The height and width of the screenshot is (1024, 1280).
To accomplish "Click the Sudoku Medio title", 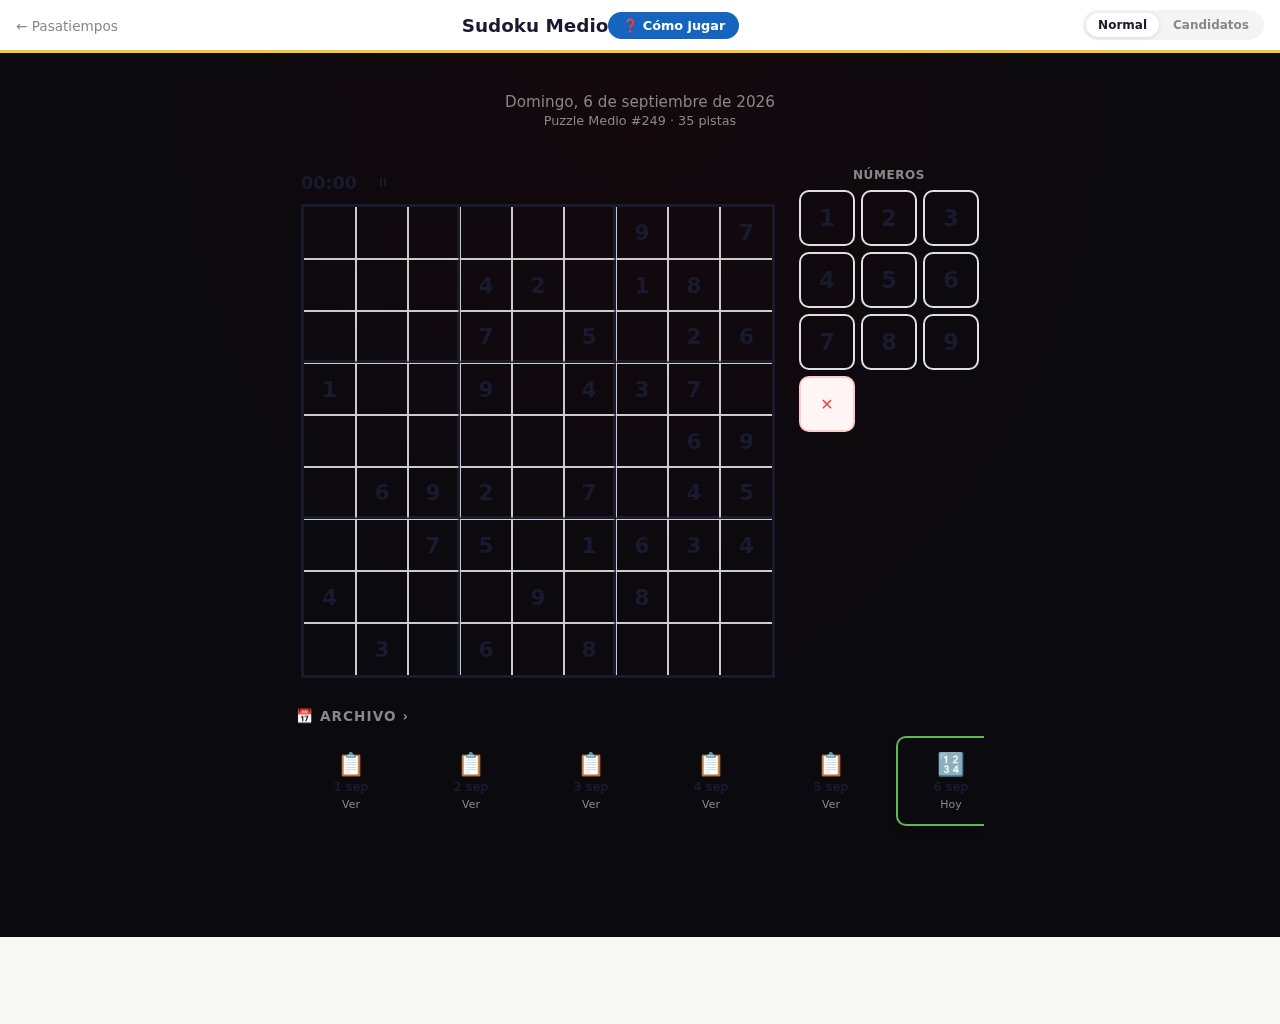I will point(534,26).
